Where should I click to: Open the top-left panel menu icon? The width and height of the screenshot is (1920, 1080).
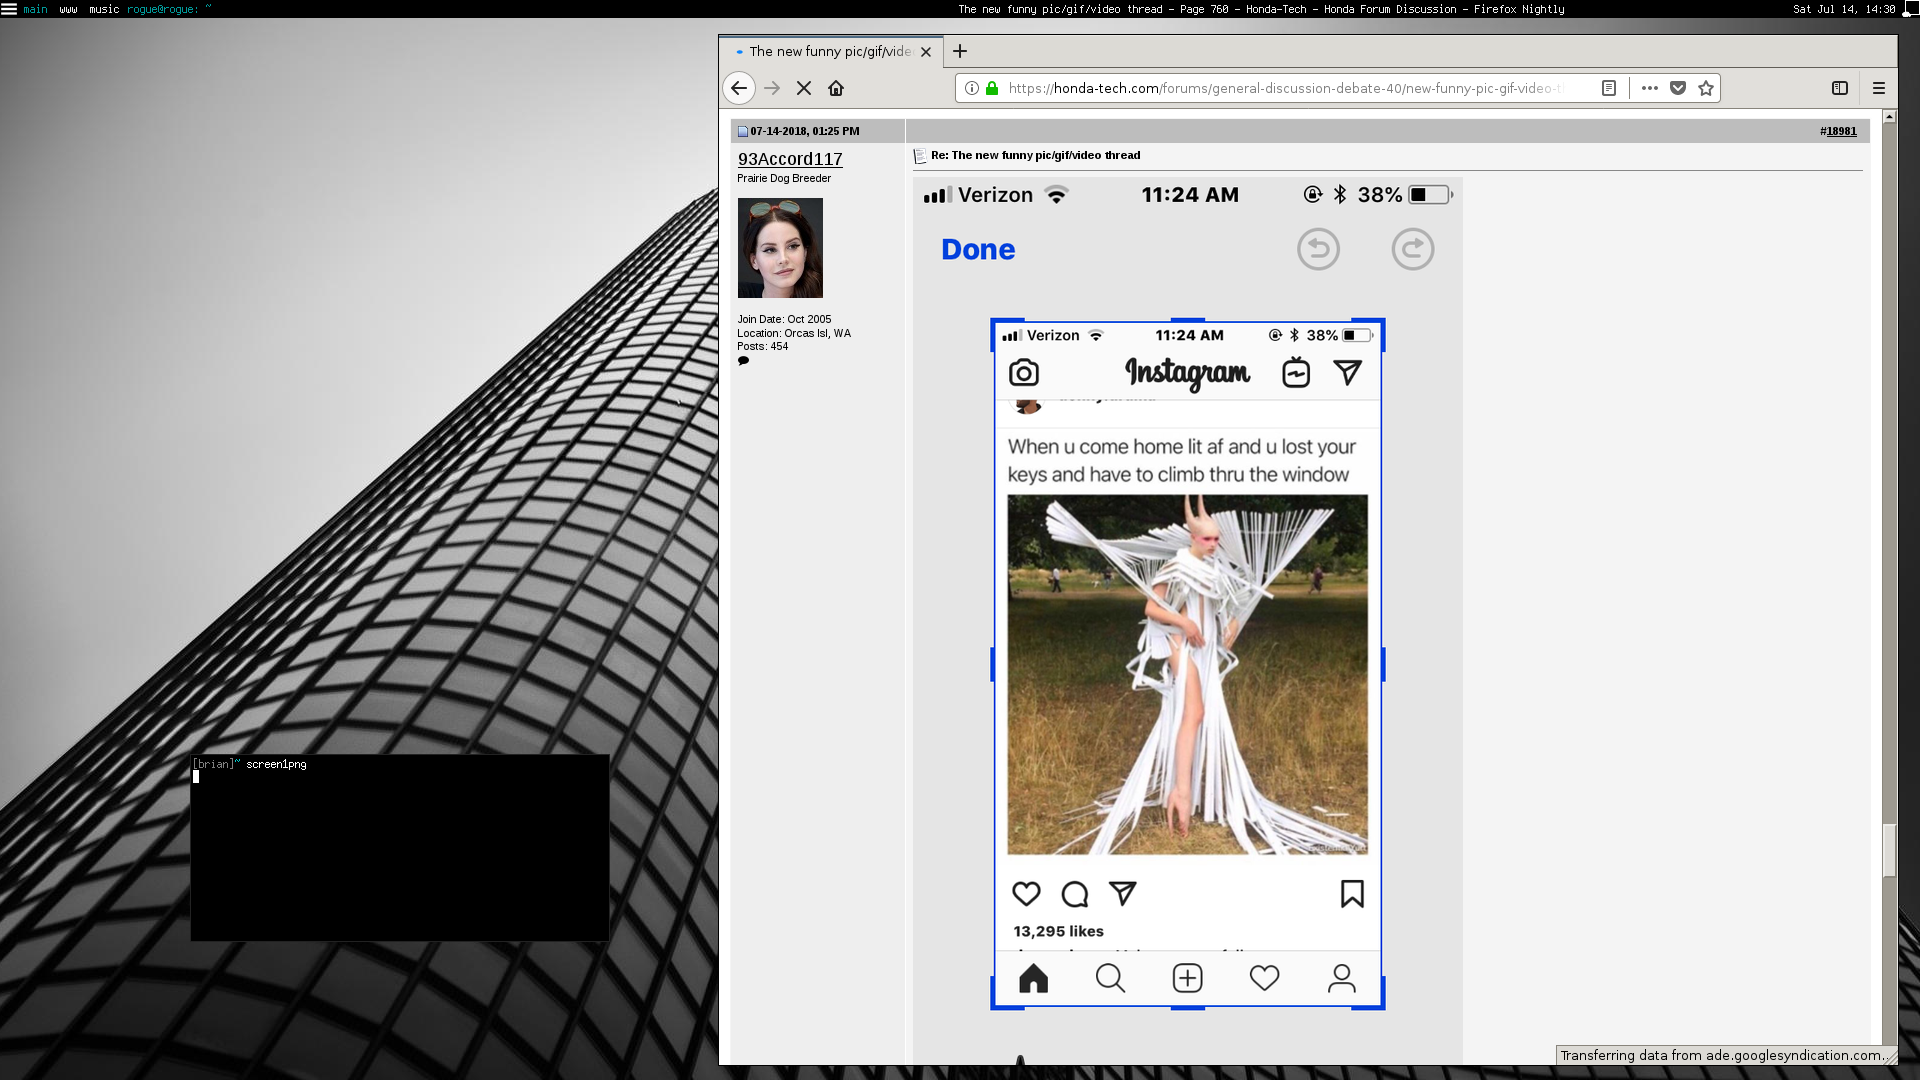(x=9, y=9)
